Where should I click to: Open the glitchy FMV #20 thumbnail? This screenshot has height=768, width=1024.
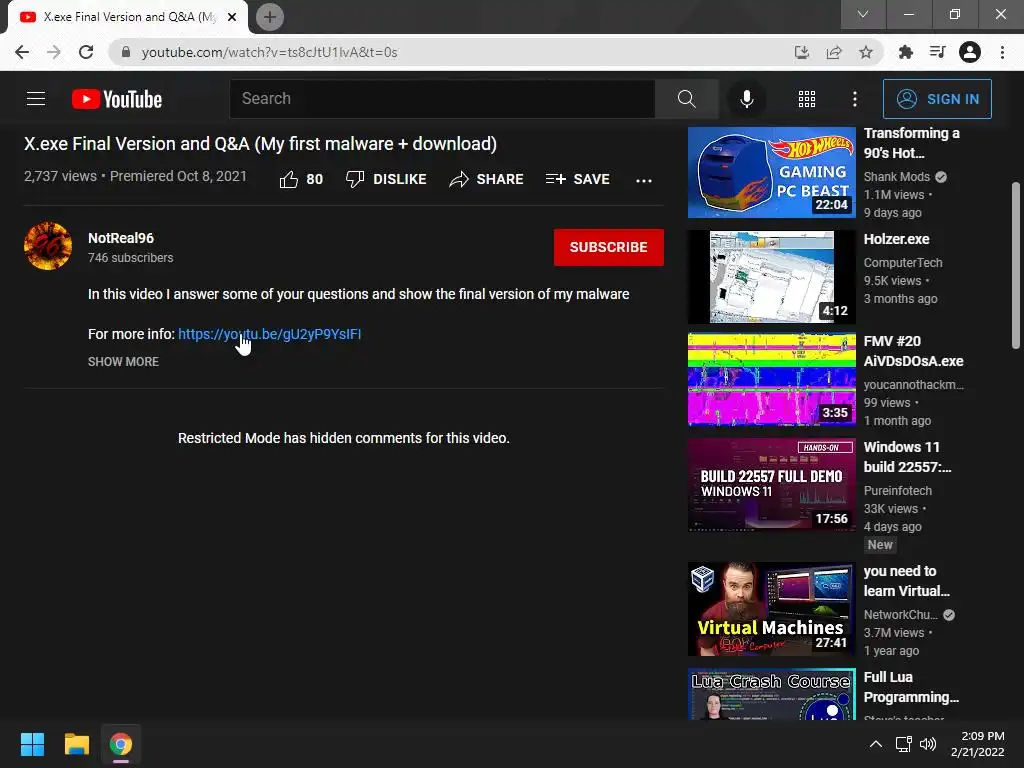point(771,379)
